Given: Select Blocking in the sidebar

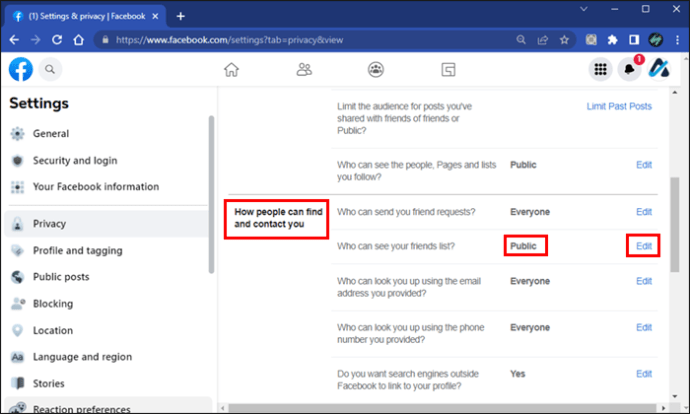Looking at the screenshot, I should tap(53, 304).
